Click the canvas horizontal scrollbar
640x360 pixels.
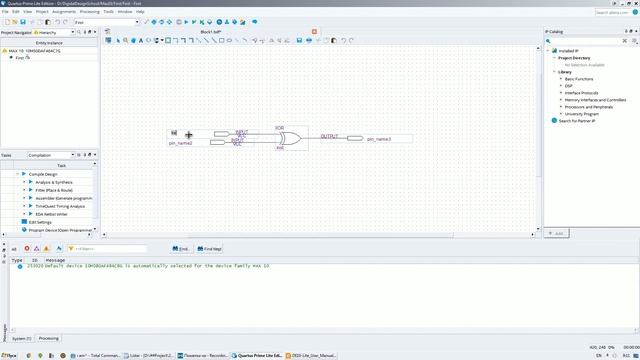click(320, 235)
